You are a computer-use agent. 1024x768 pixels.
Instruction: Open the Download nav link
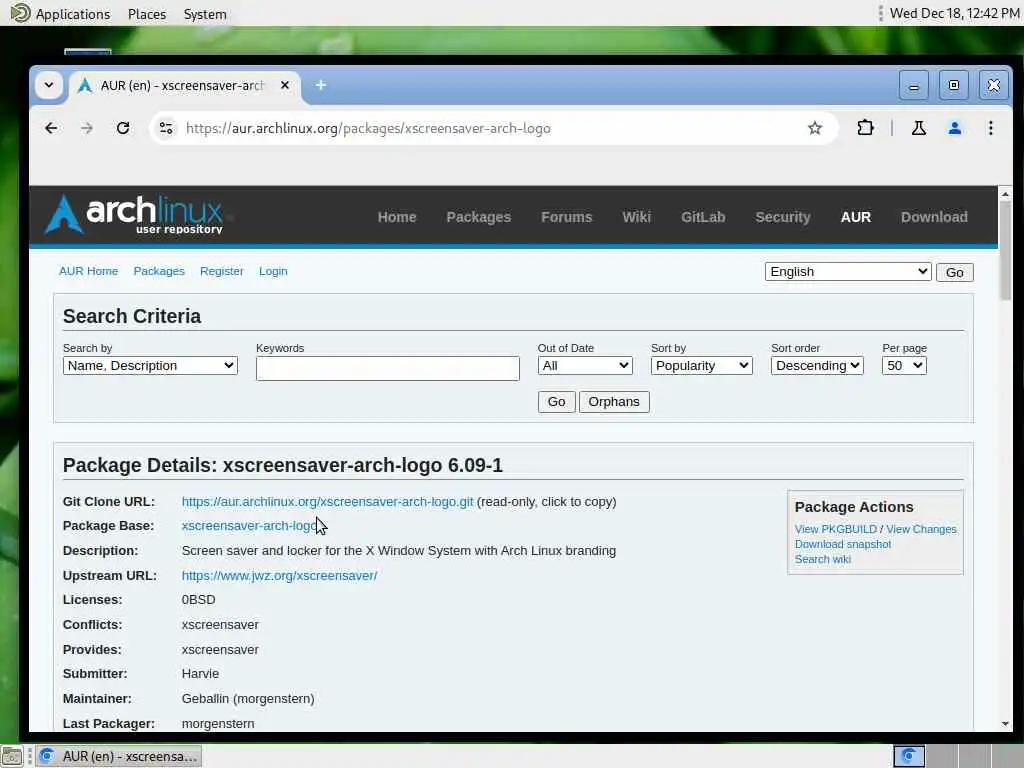[935, 217]
